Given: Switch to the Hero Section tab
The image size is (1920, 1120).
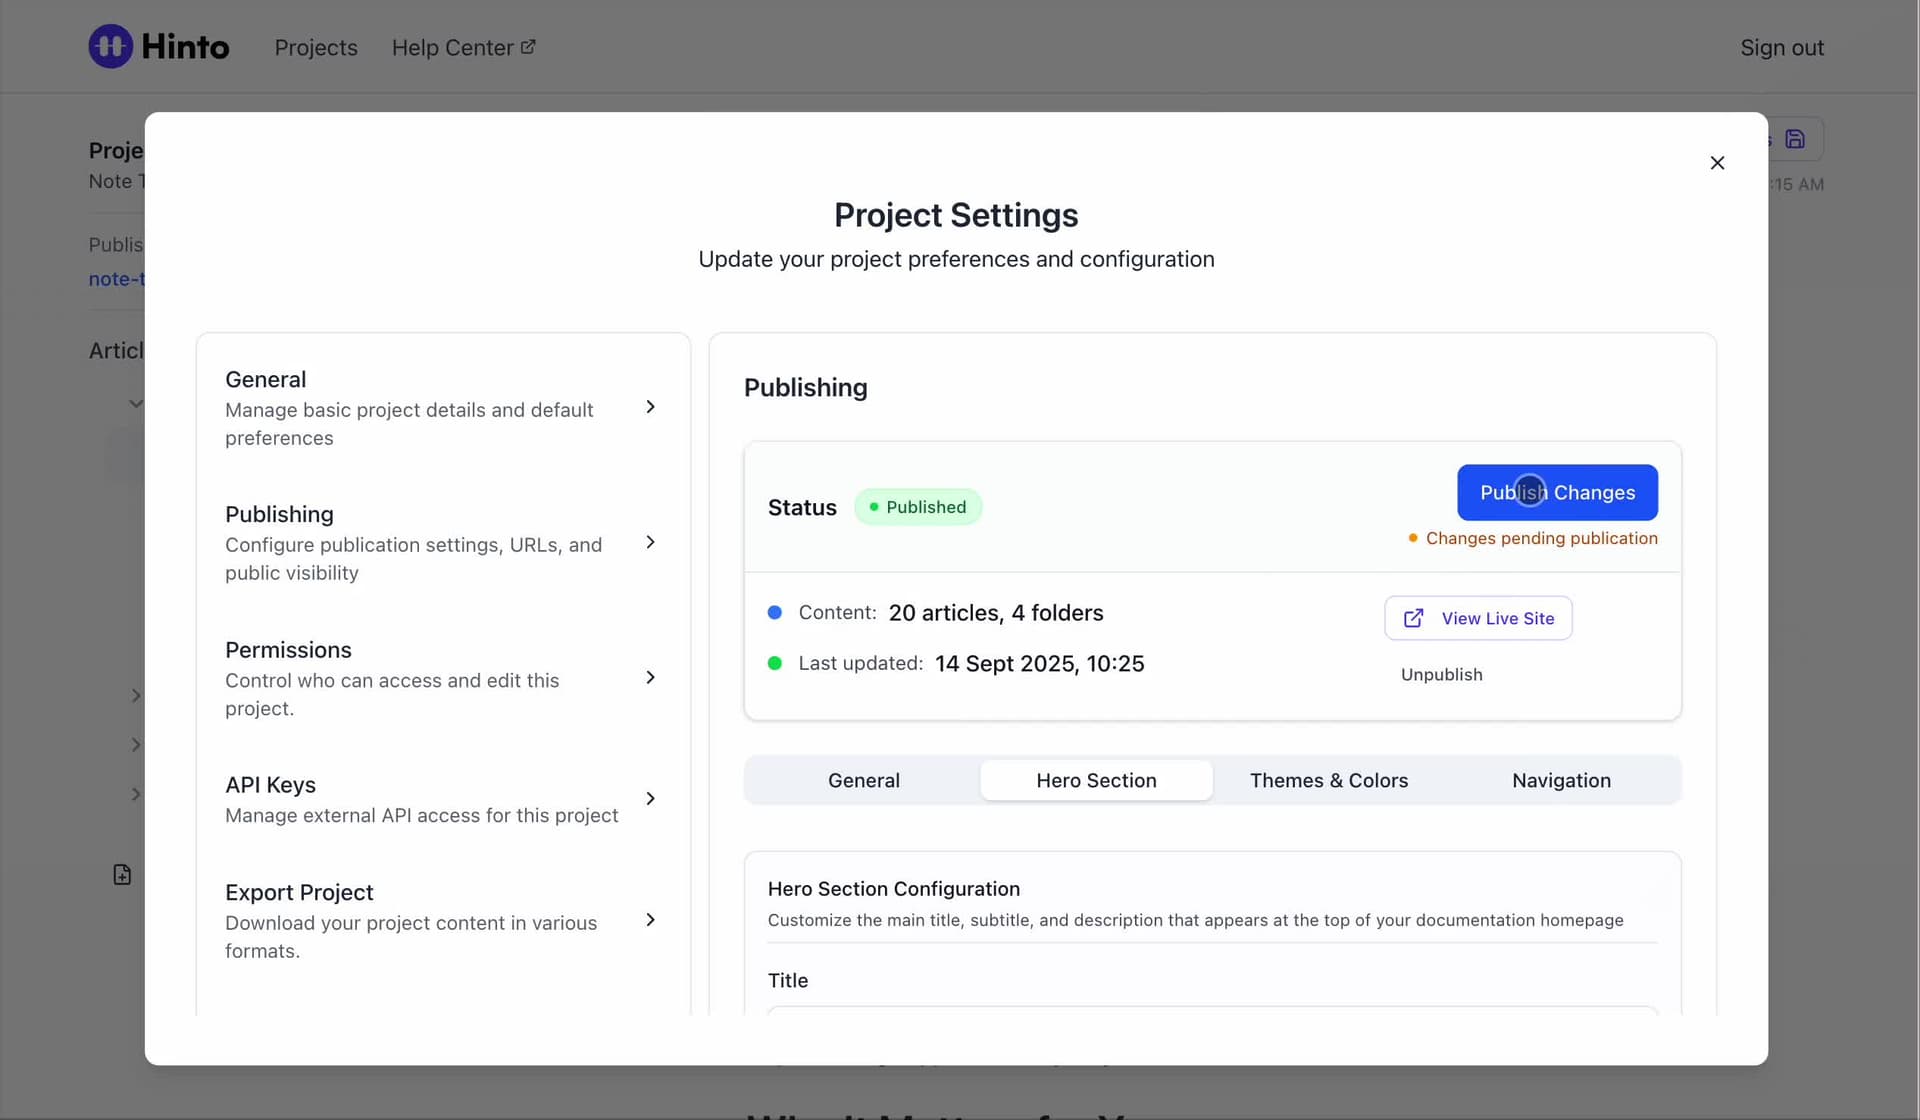Looking at the screenshot, I should click(1096, 780).
